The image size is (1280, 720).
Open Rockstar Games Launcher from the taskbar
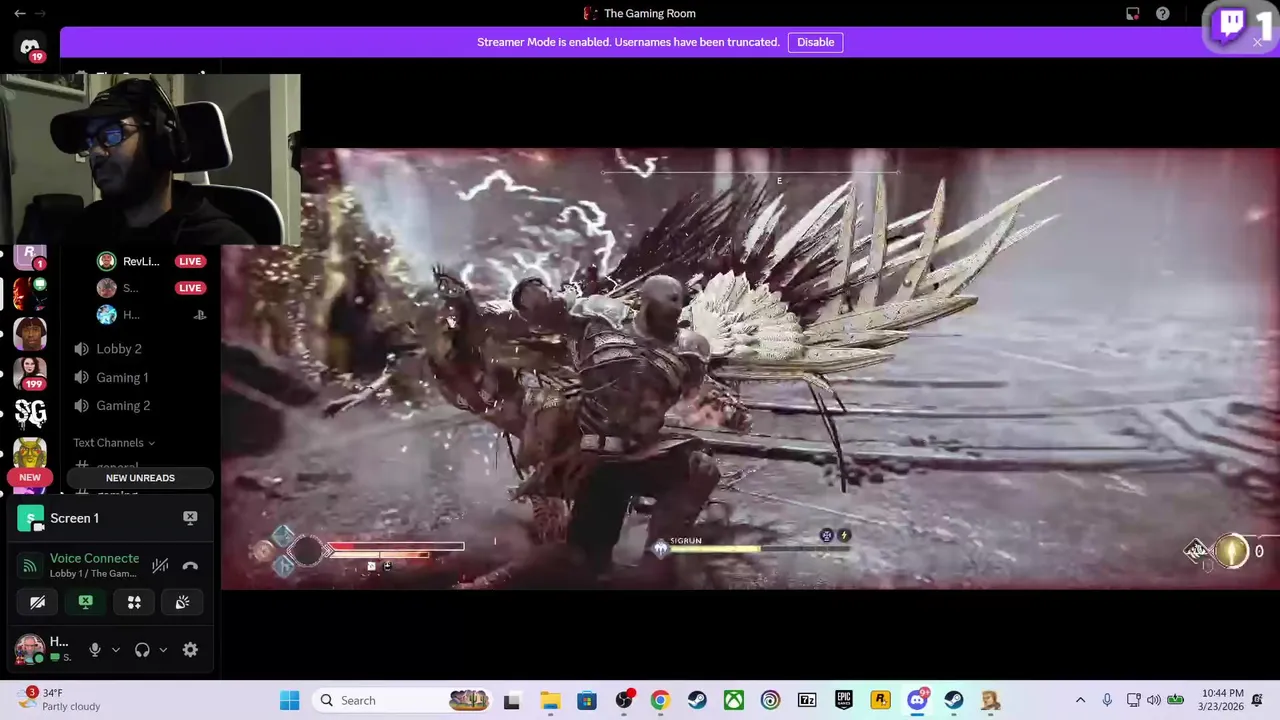(x=880, y=701)
